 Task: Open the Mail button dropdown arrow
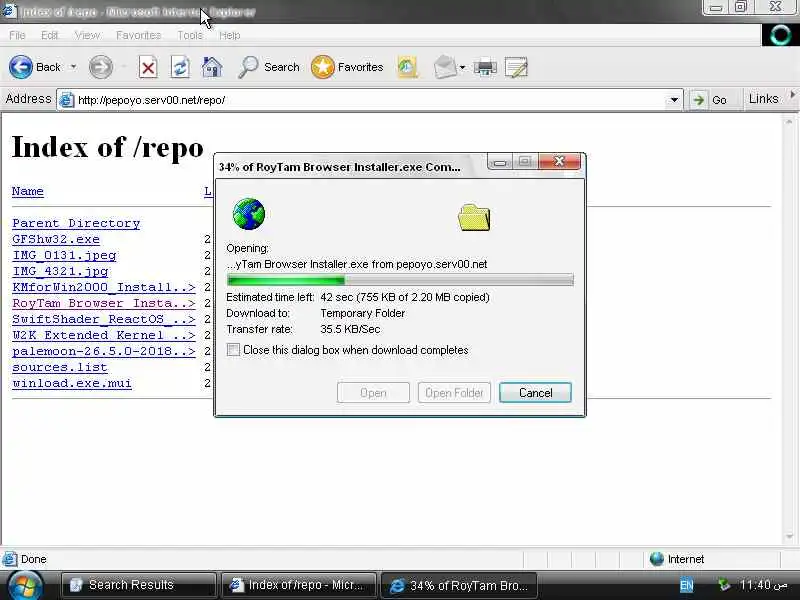tap(462, 67)
